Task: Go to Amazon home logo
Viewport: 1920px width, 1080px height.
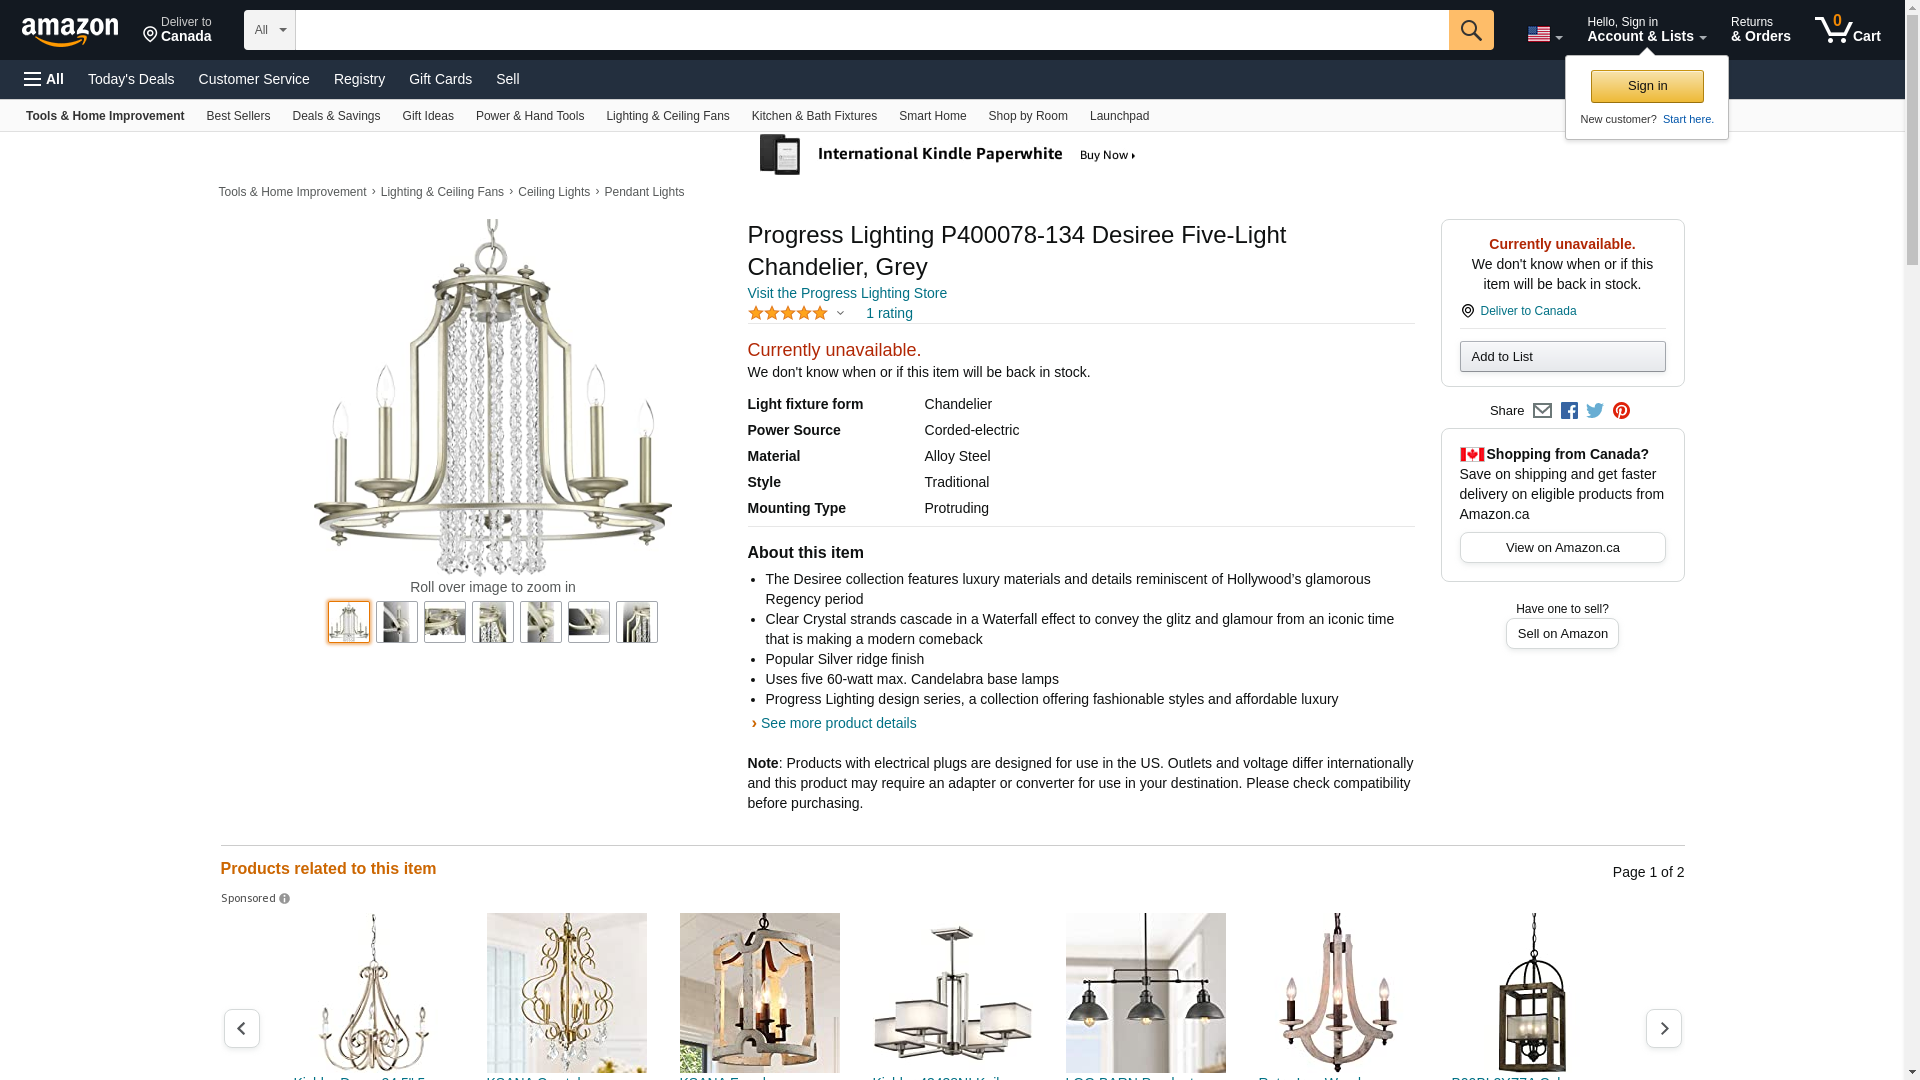Action: 70,31
